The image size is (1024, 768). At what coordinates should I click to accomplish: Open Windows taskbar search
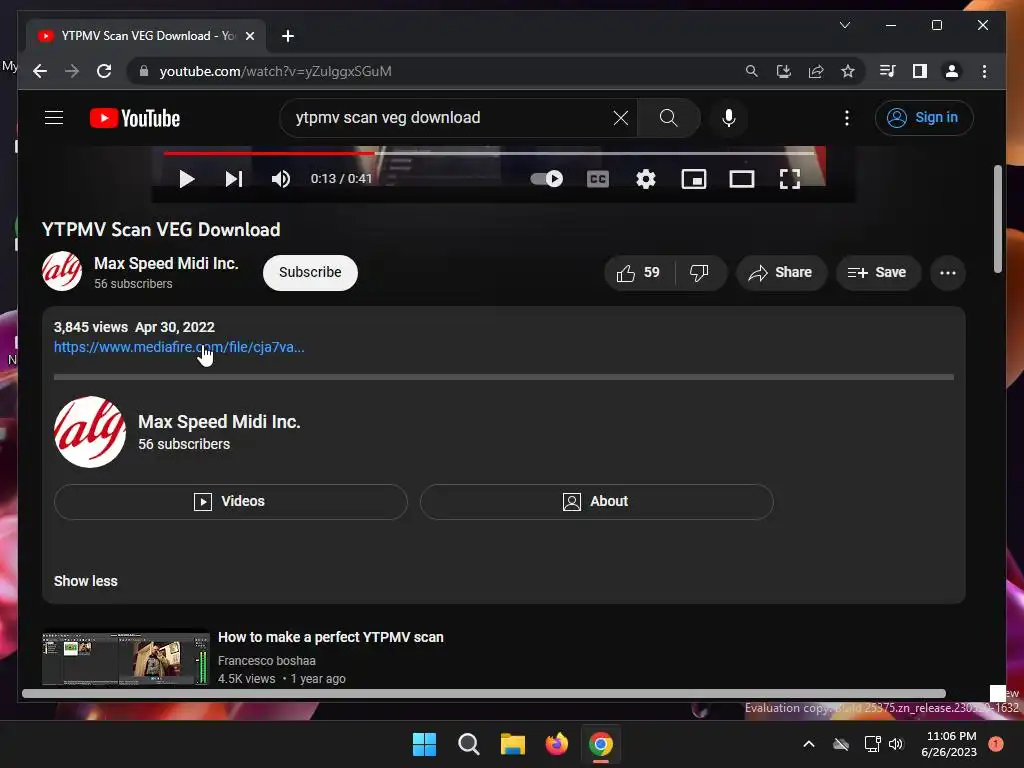[468, 744]
